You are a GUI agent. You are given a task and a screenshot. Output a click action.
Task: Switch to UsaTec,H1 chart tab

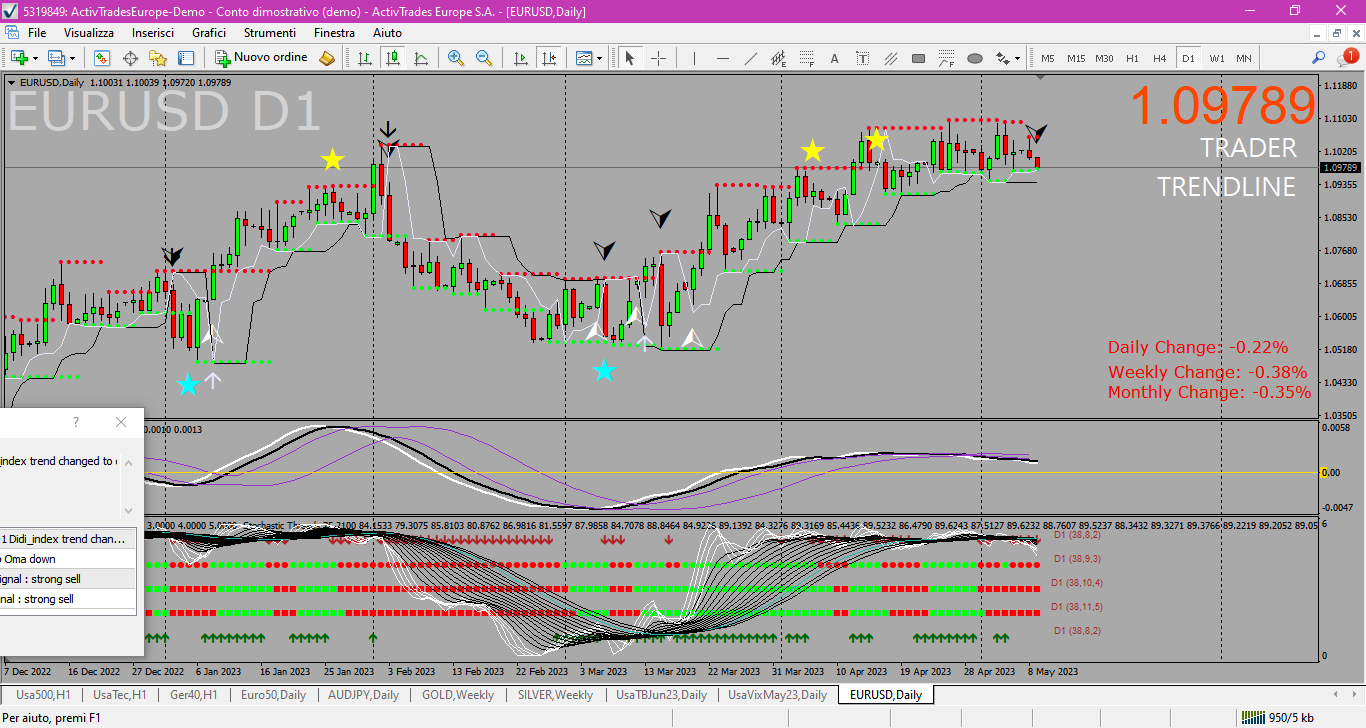(x=120, y=695)
